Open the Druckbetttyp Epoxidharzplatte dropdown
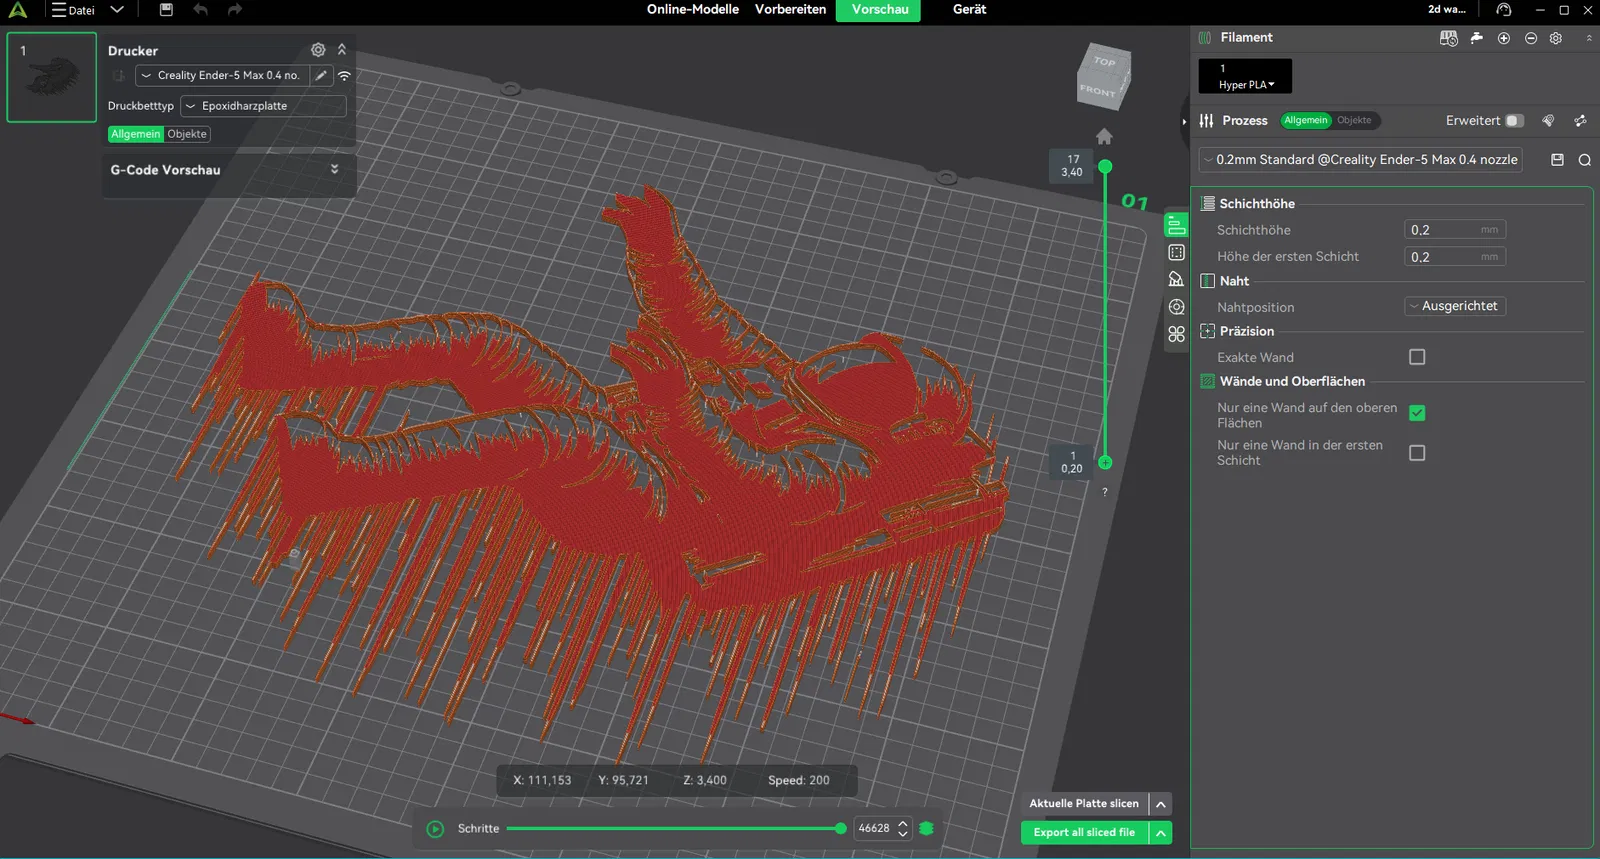The image size is (1600, 859). [x=263, y=106]
